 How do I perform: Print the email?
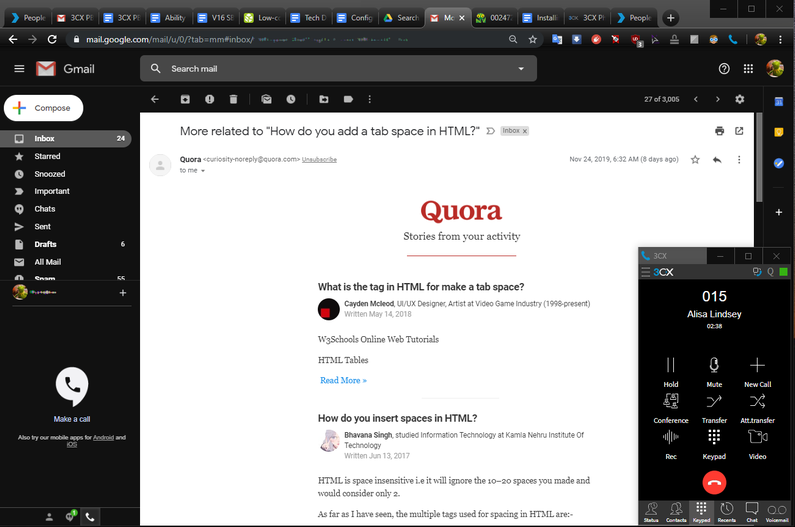pos(719,131)
